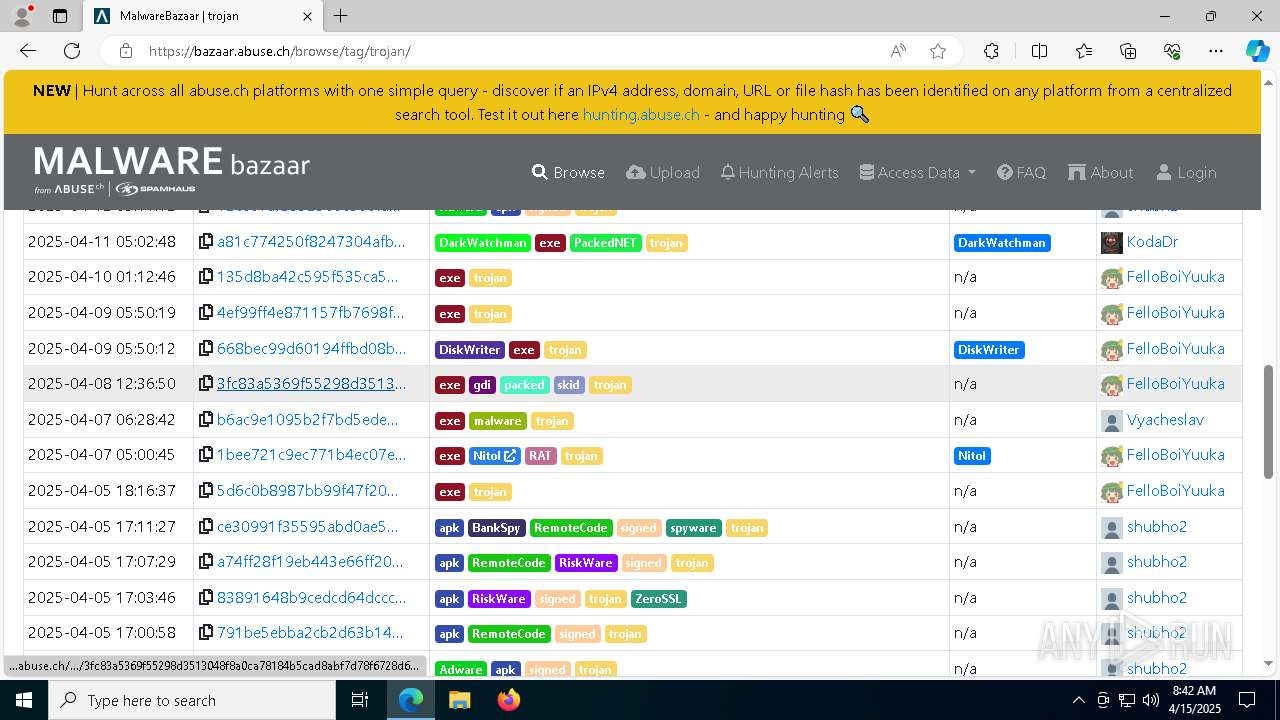Image resolution: width=1280 pixels, height=720 pixels.
Task: Copy hash 668bec99d60194ffbd08b to clipboard
Action: (x=206, y=349)
